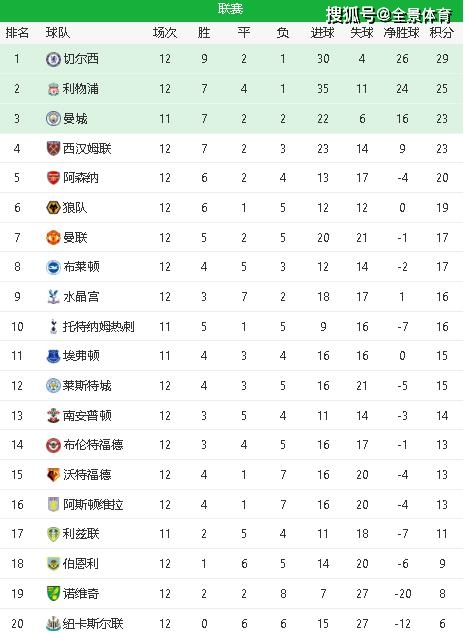
Task: Click the Chelsea club crest icon
Action: (x=53, y=59)
